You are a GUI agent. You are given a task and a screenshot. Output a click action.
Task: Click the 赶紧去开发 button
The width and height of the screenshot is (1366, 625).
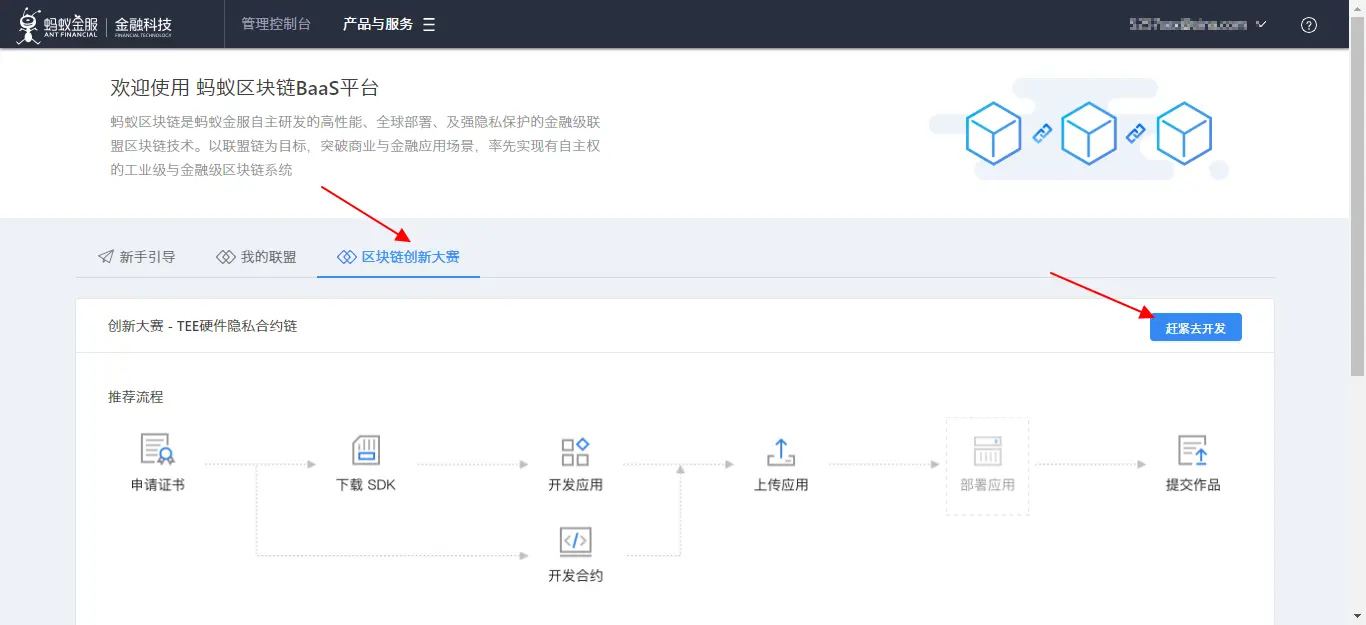click(1196, 327)
